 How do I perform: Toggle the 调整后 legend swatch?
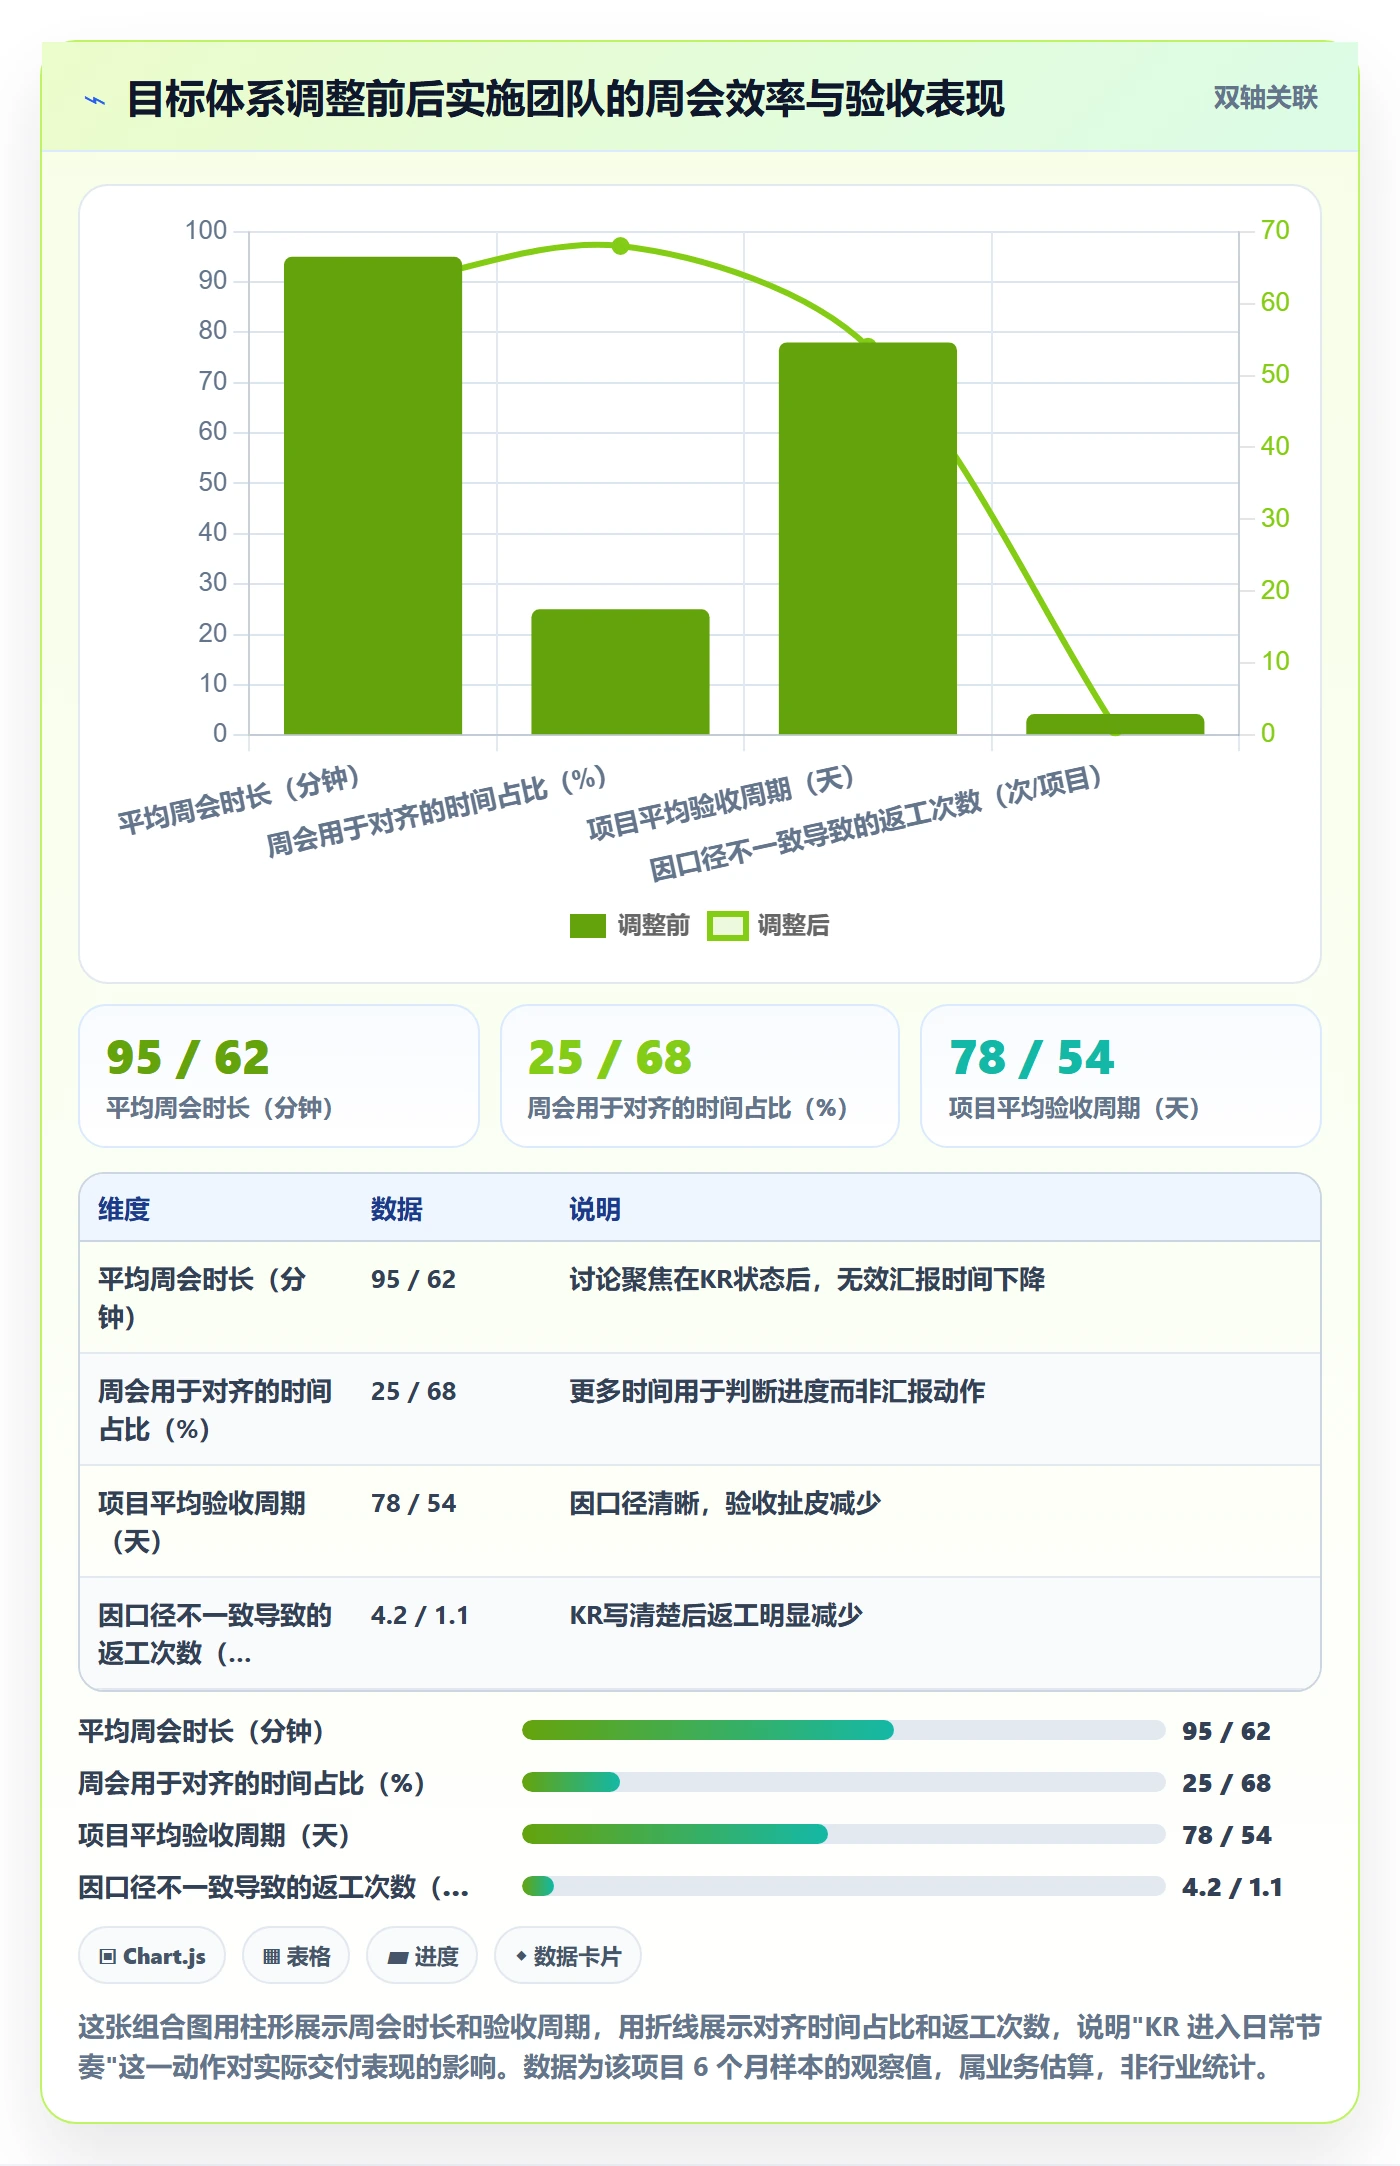point(727,926)
